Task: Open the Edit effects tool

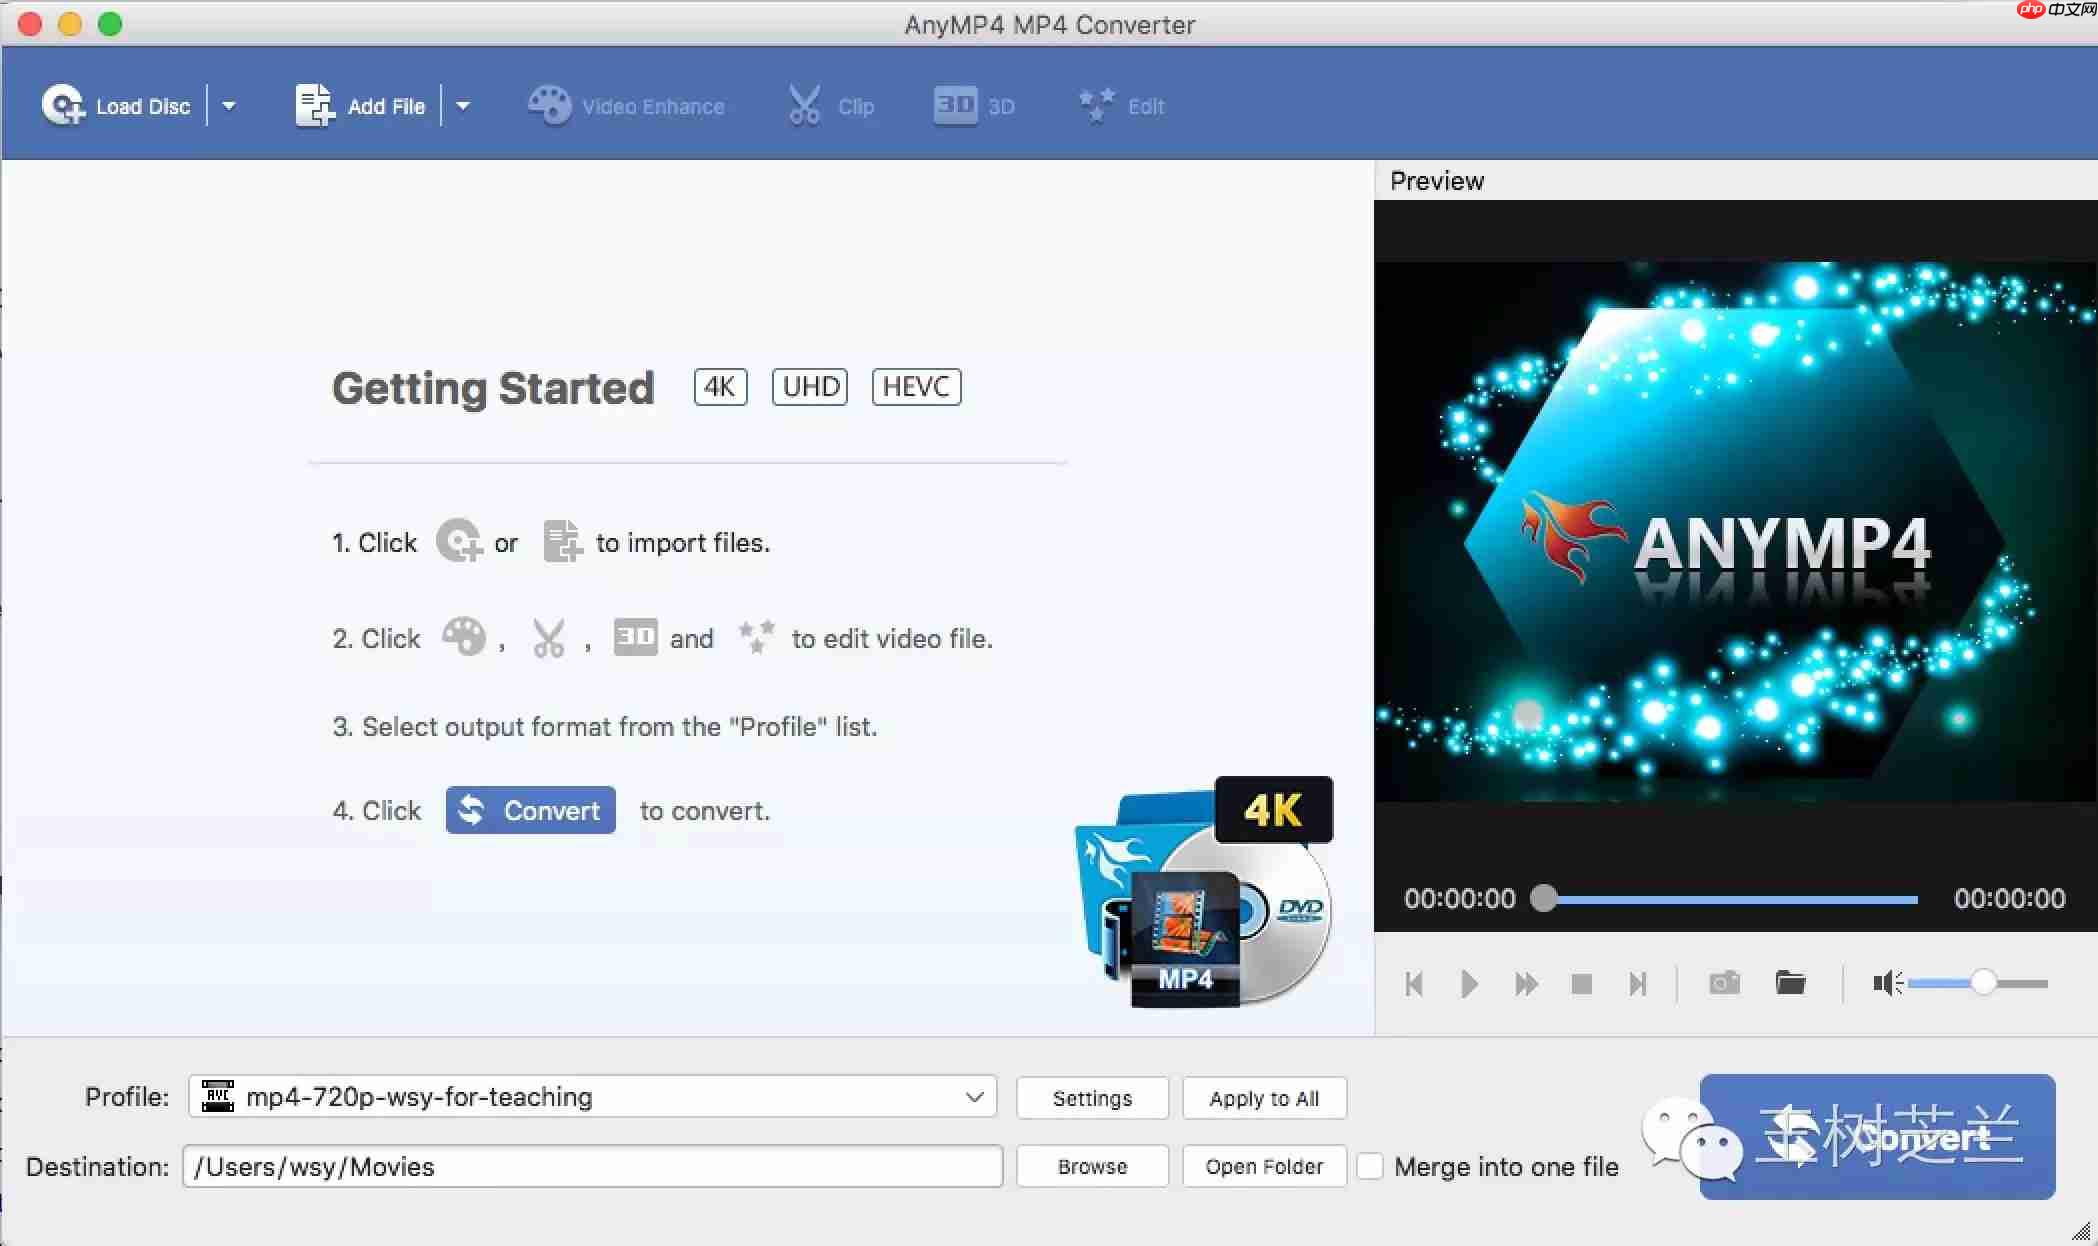Action: coord(1121,106)
